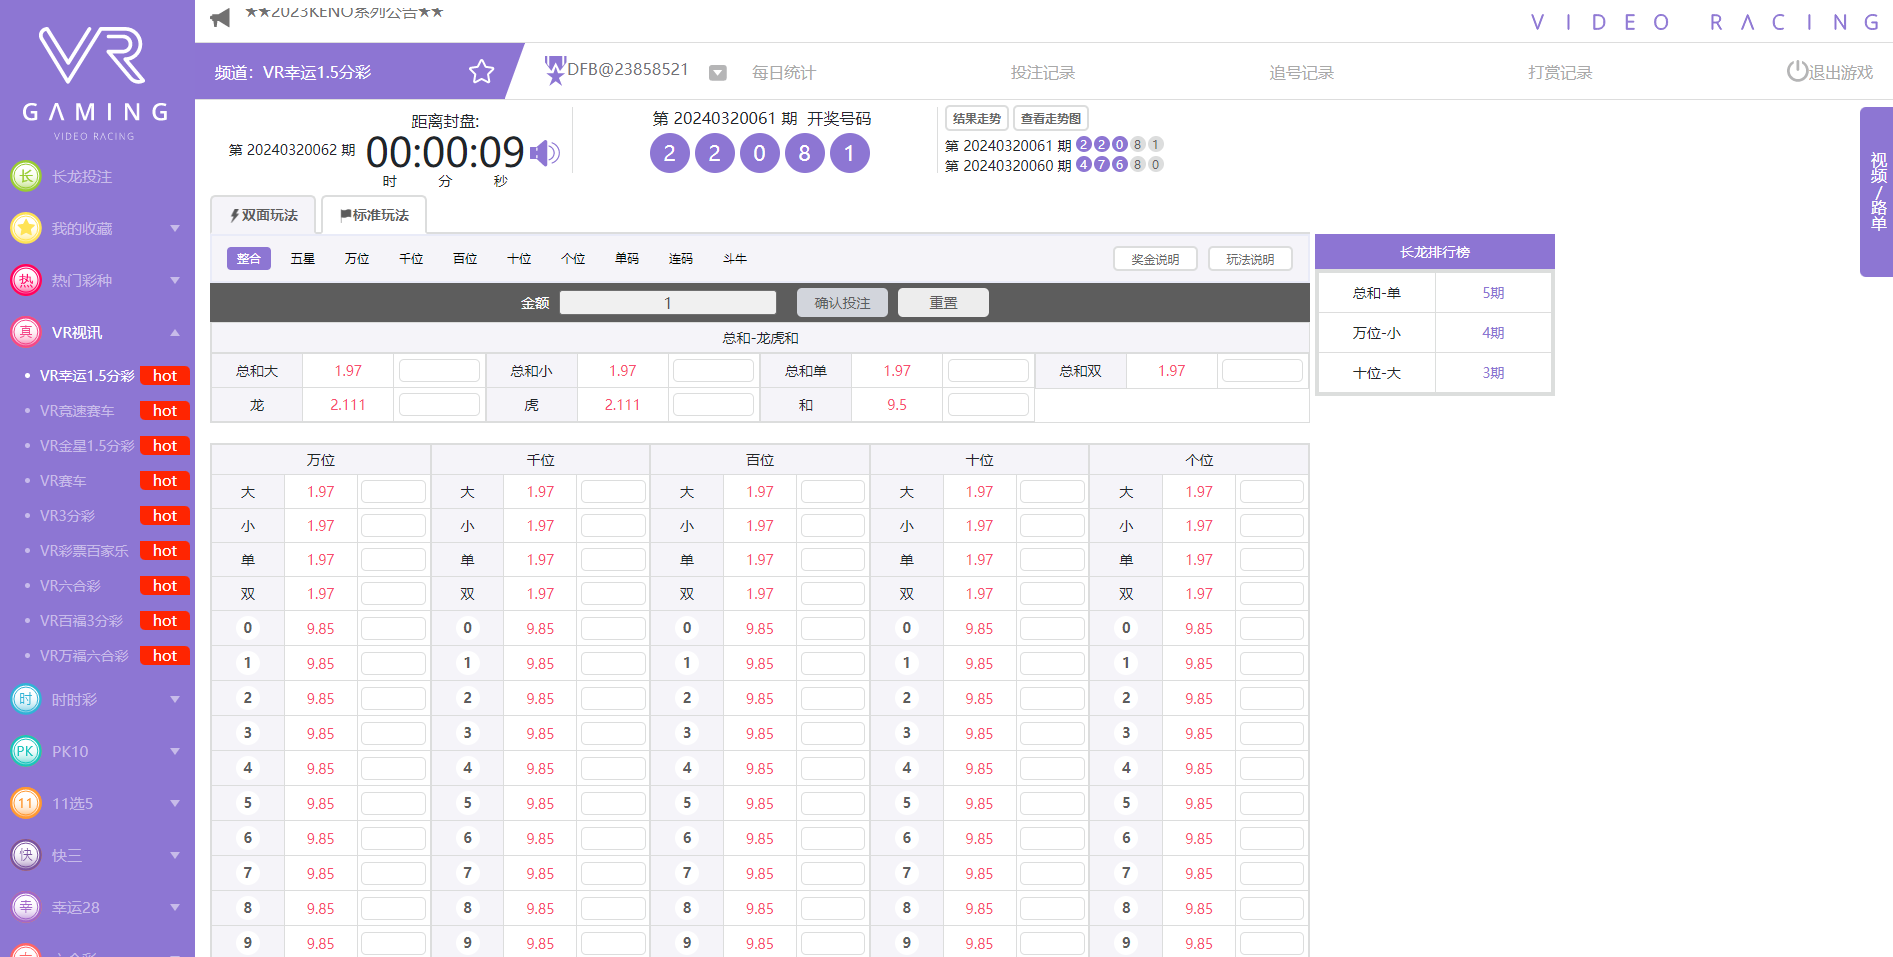The width and height of the screenshot is (1893, 957).
Task: Open the 奖金说明 prize explanation
Action: click(x=1154, y=258)
